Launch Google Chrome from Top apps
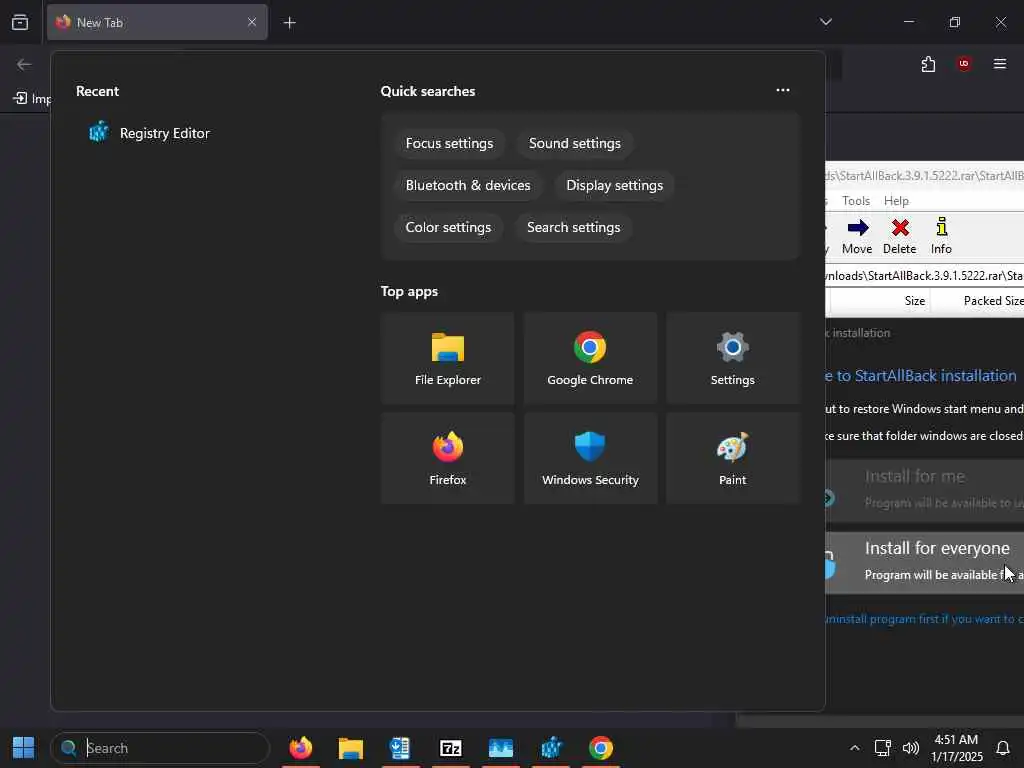The height and width of the screenshot is (768, 1024). (590, 358)
